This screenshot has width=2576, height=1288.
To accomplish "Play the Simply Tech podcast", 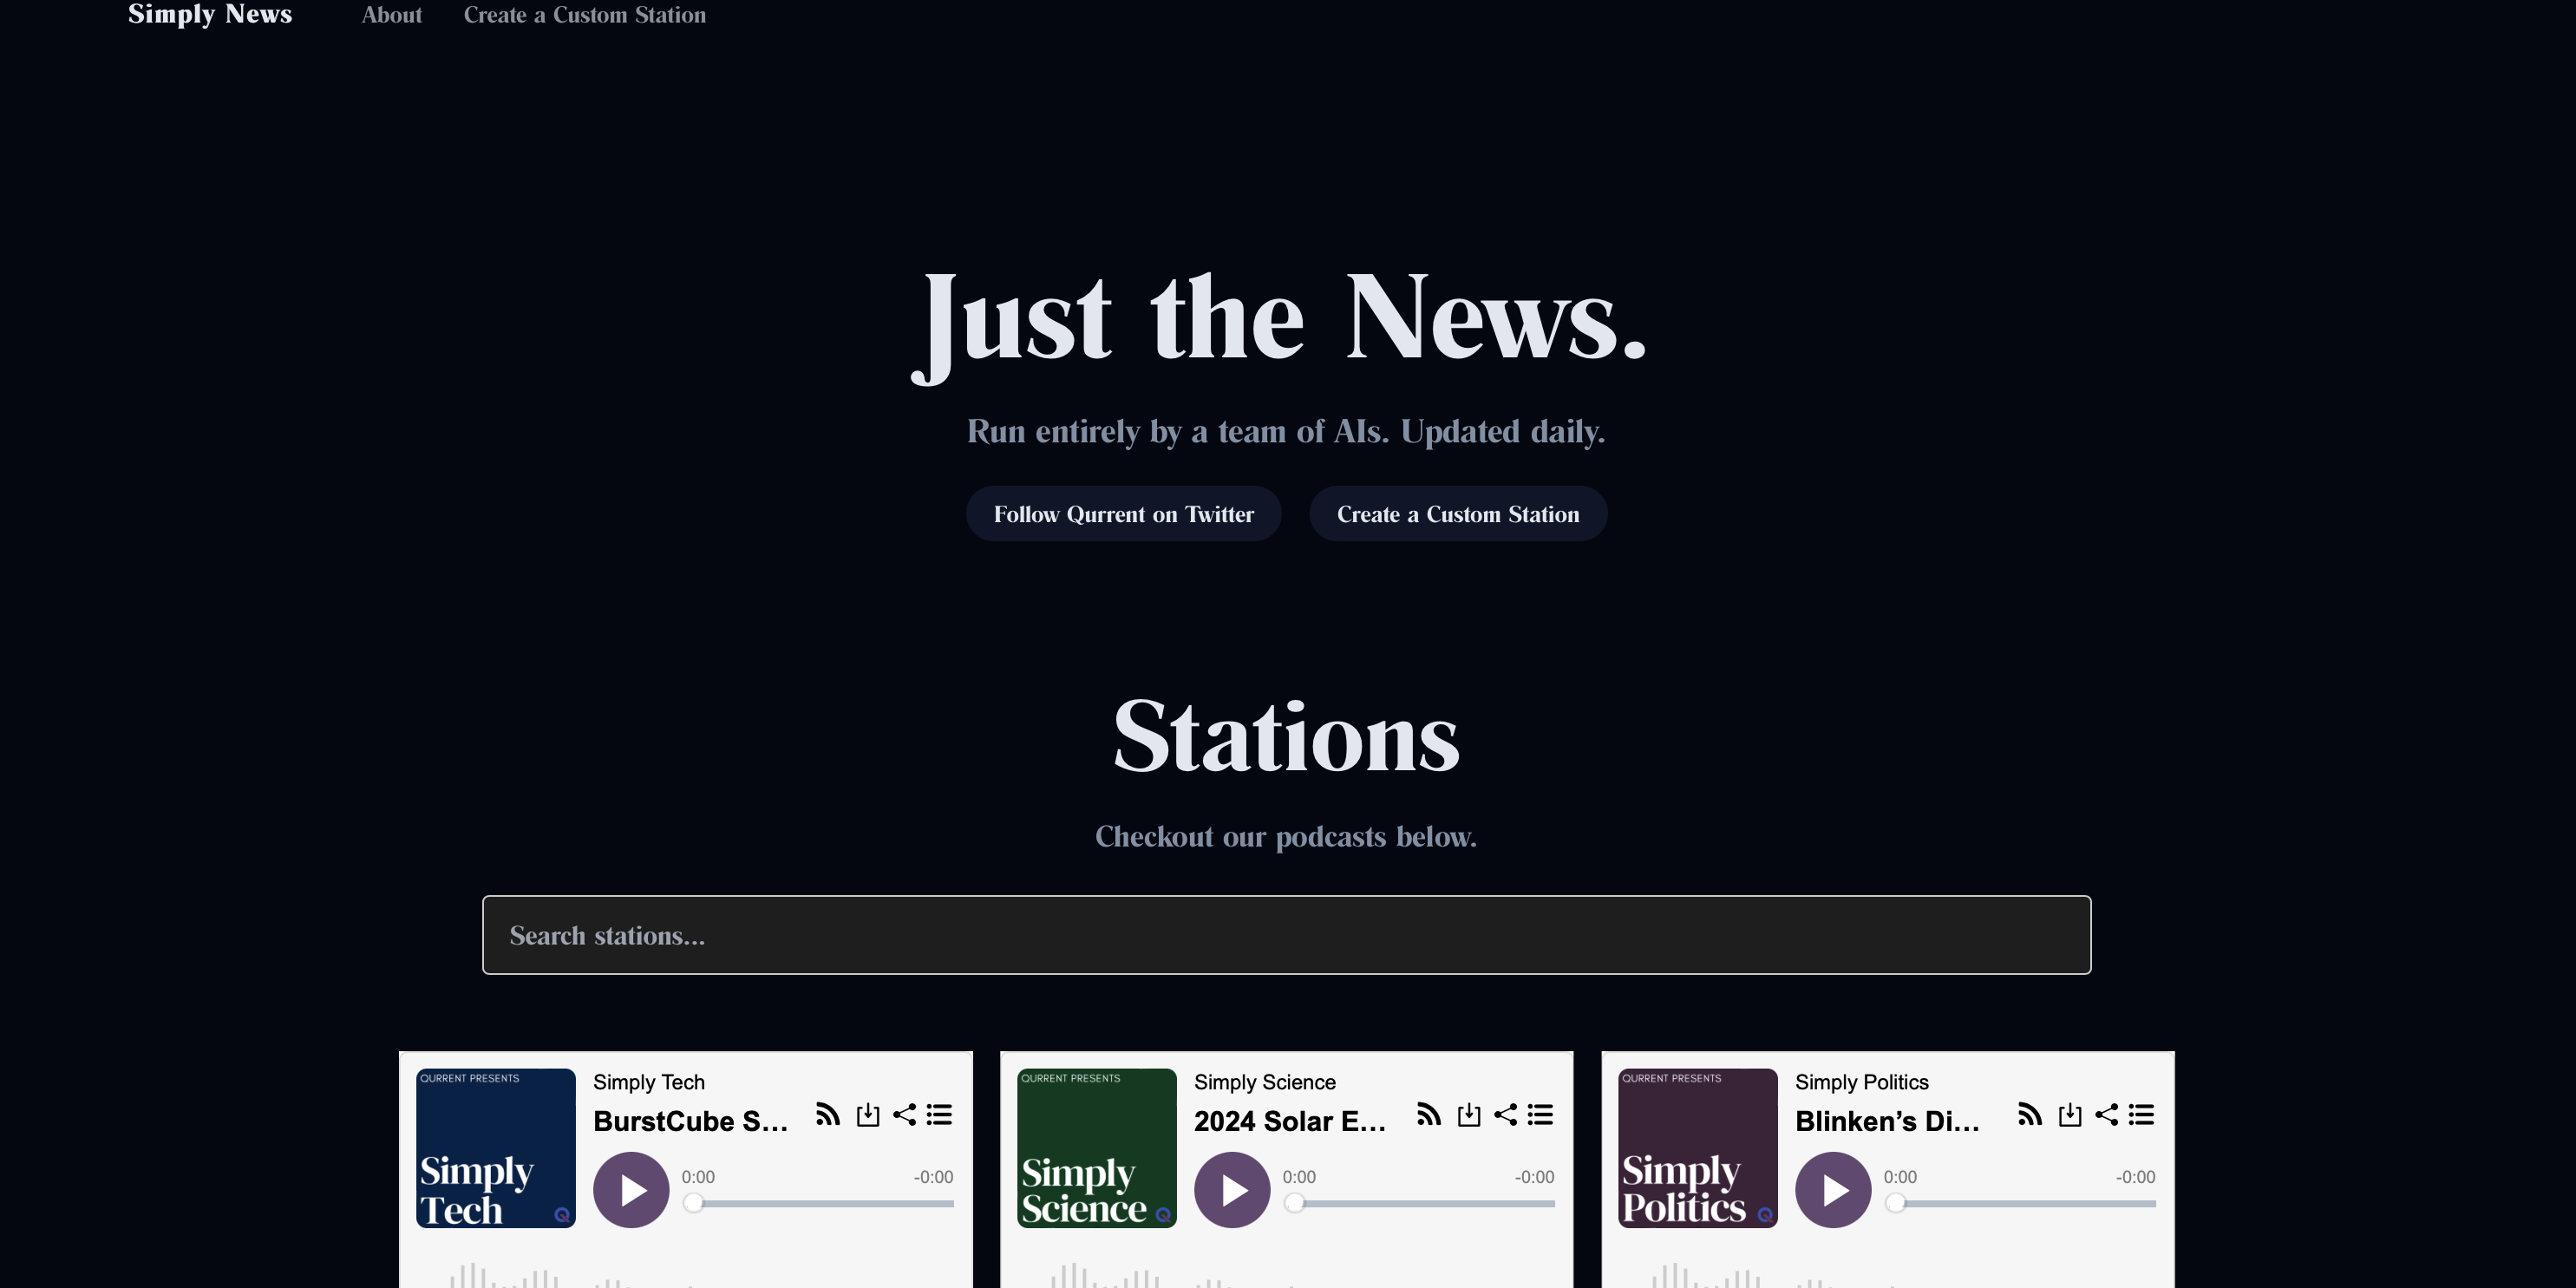I will pos(631,1190).
